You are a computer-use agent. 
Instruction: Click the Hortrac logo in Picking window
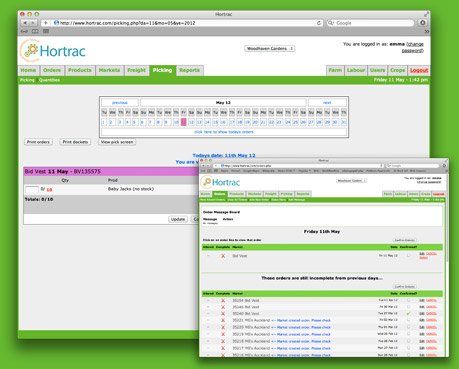(x=52, y=50)
